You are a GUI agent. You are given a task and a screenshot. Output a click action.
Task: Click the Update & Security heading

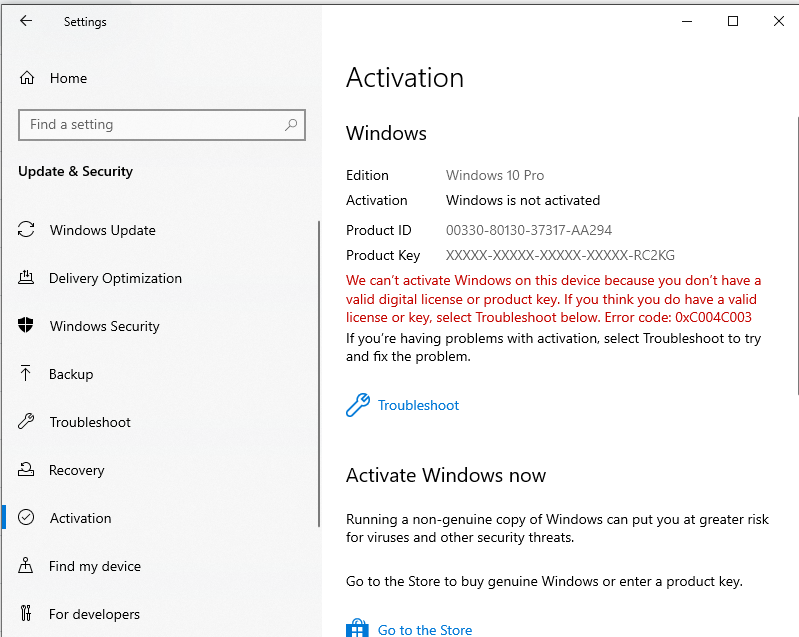click(75, 172)
